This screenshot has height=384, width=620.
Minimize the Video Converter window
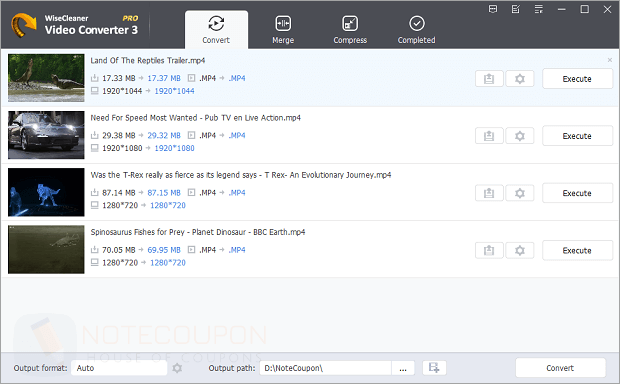point(561,9)
